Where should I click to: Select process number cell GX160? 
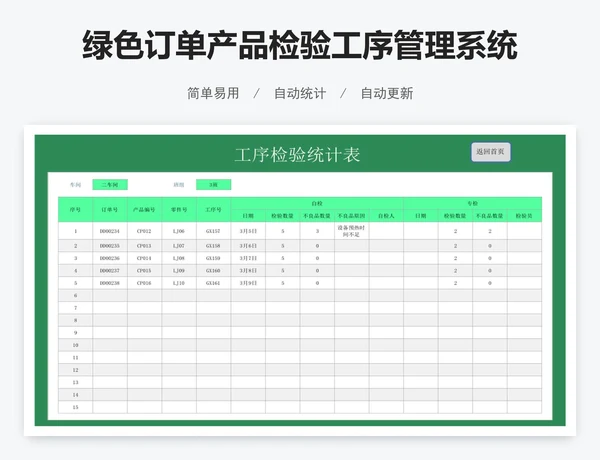[214, 271]
